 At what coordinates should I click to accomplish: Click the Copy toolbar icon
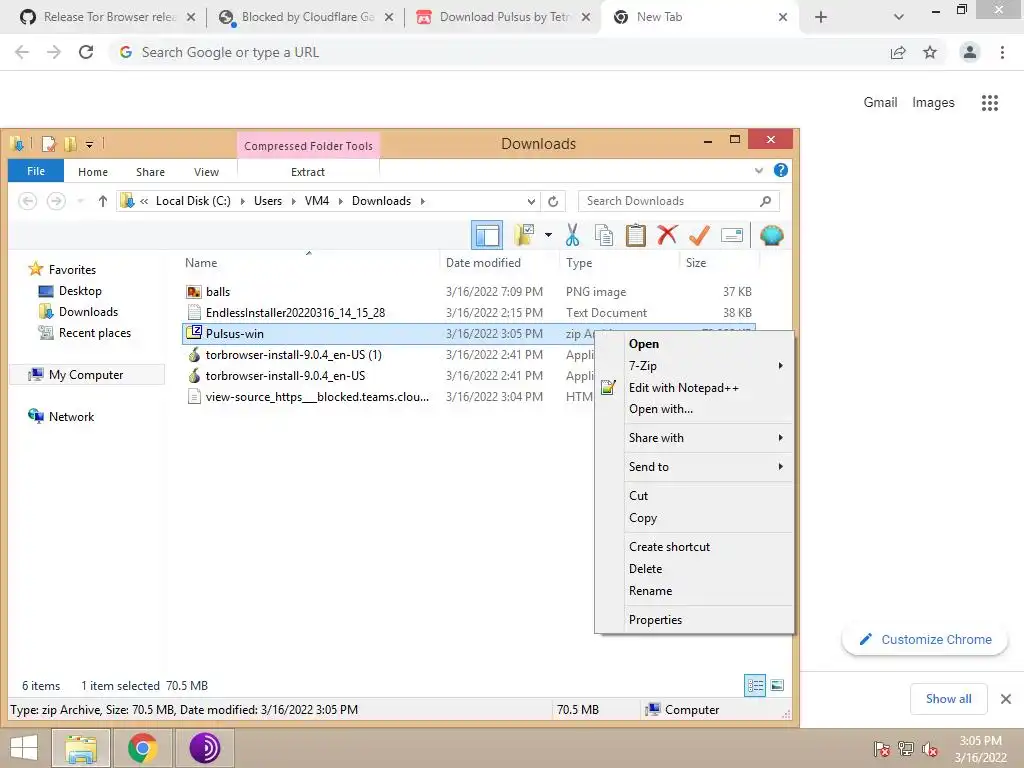pos(604,235)
